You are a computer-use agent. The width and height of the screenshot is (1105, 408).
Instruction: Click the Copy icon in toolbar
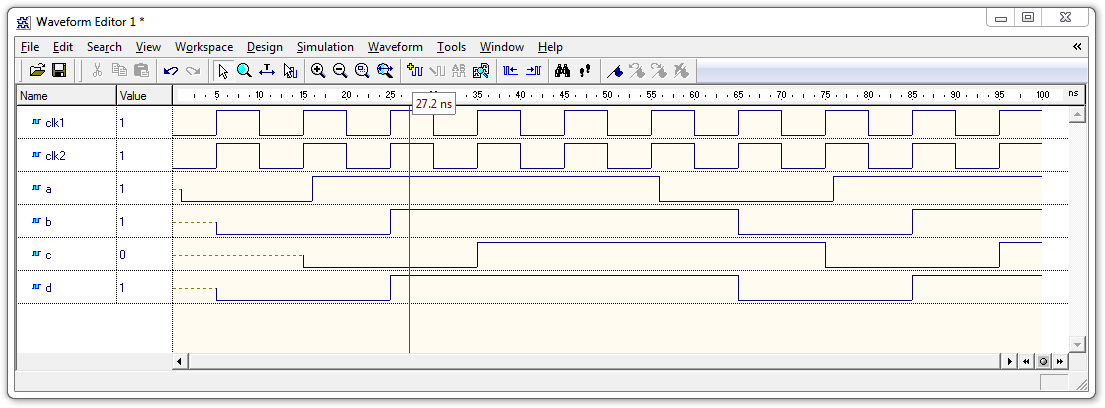(x=119, y=70)
